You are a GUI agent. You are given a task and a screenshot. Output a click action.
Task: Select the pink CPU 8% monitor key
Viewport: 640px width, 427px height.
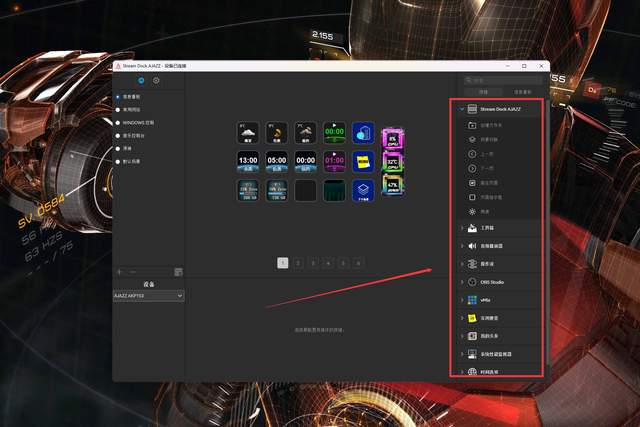(x=393, y=139)
